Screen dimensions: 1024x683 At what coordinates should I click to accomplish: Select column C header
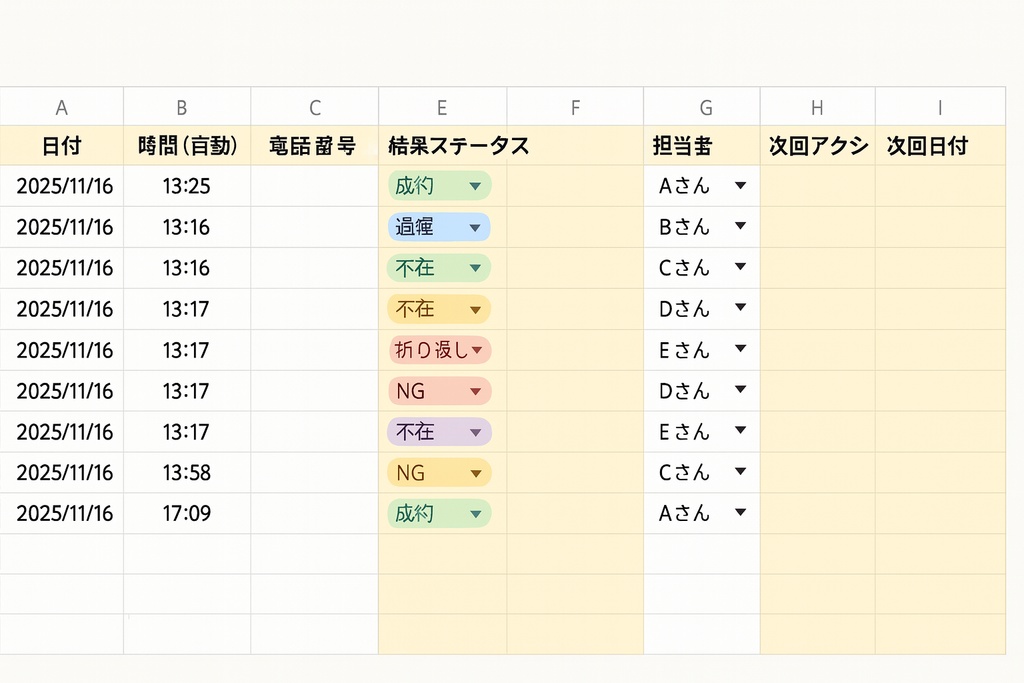point(315,106)
